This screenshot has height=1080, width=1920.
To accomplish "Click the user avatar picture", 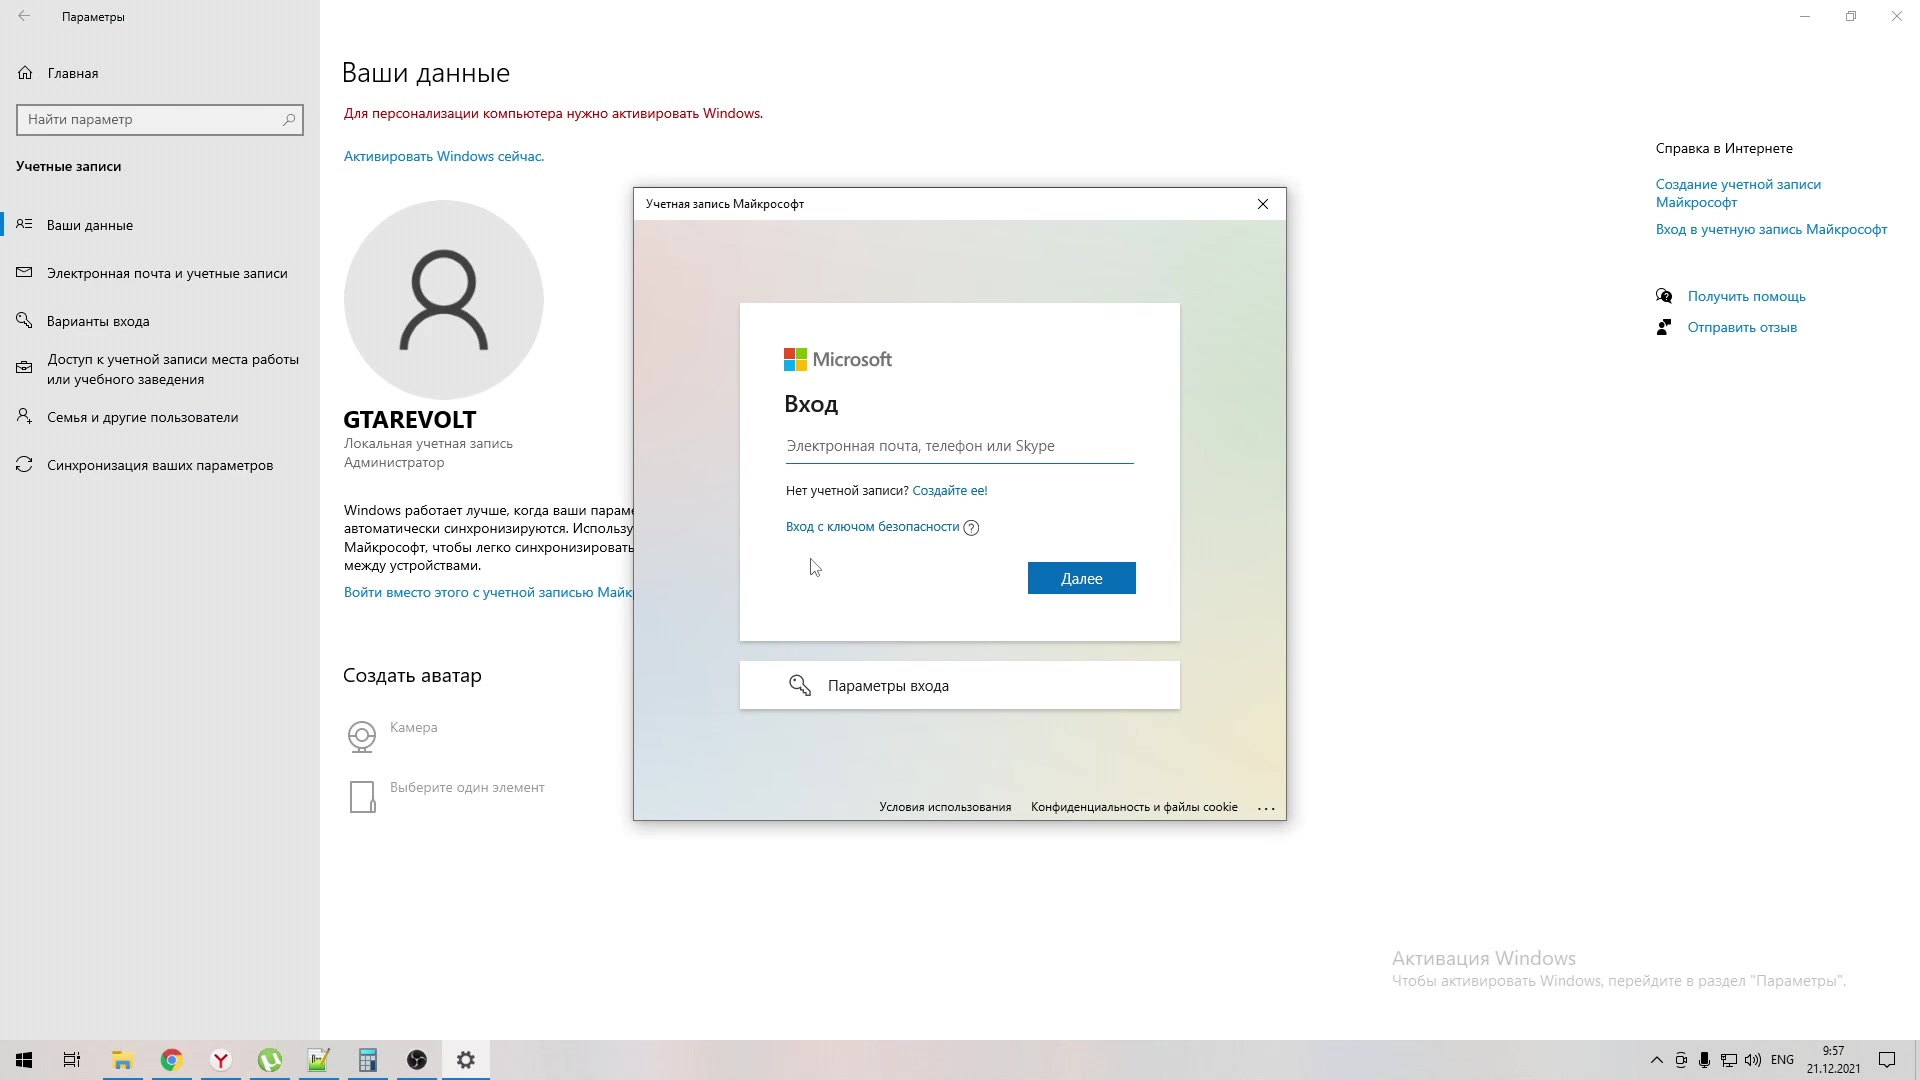I will point(444,300).
